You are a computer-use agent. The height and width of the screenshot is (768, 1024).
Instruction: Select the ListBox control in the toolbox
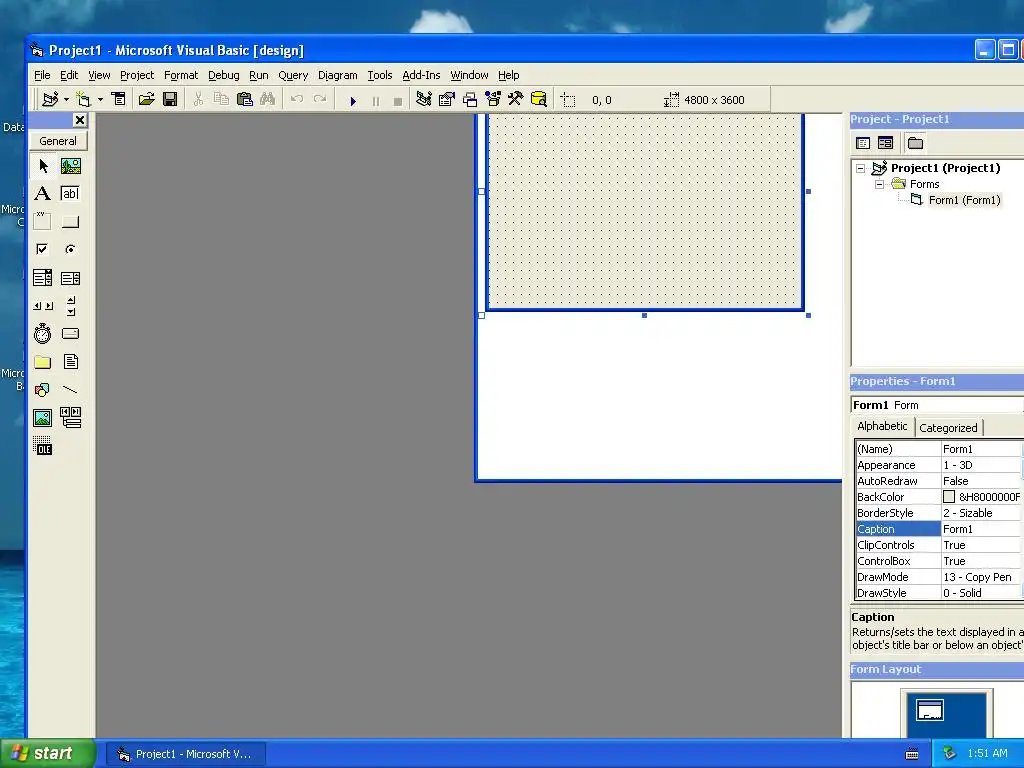pos(71,278)
